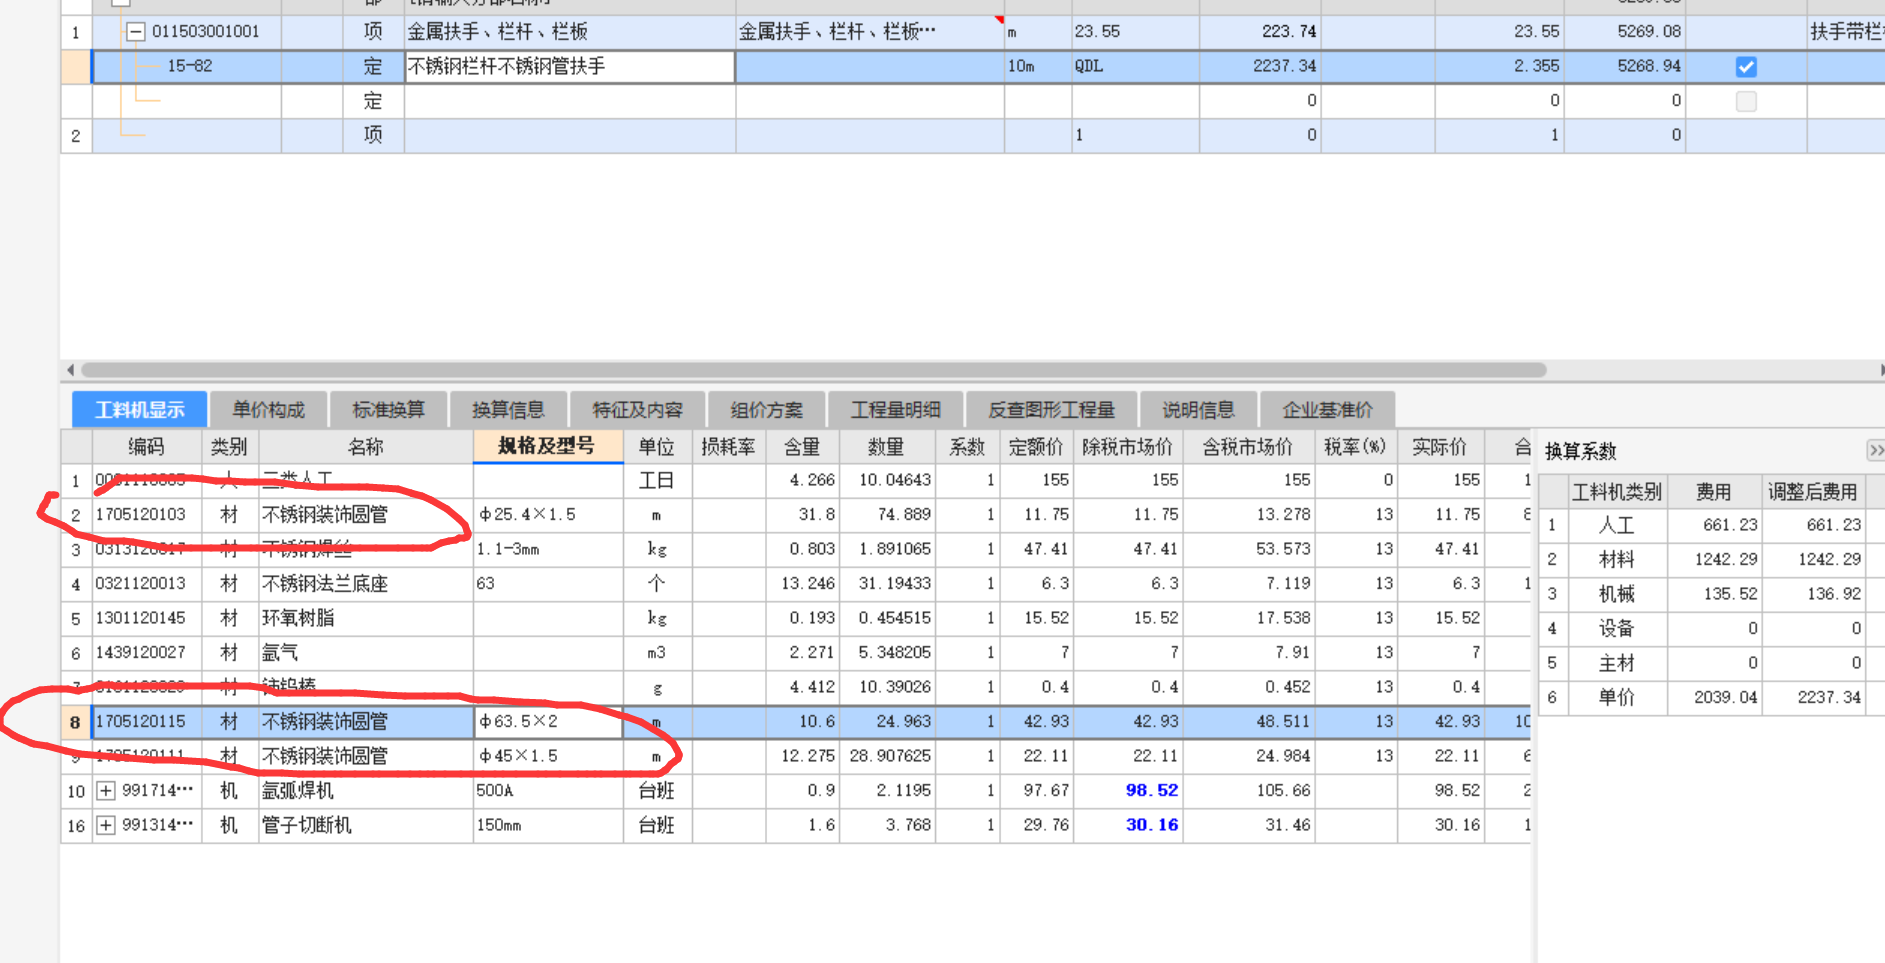Click the left scroll arrow of scrollbar

(70, 370)
